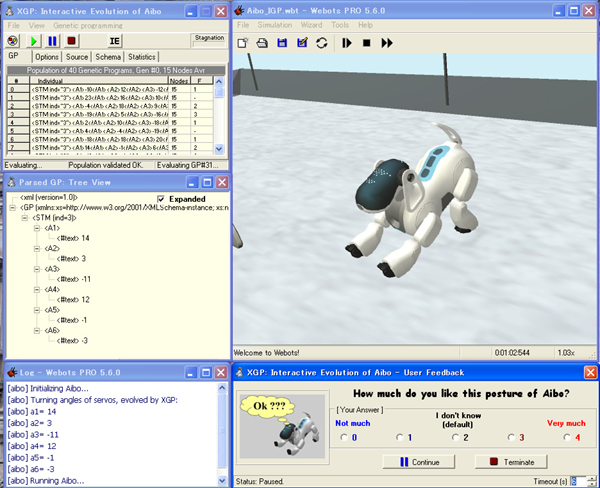Click the Terminate button in User Feedback

(511, 462)
